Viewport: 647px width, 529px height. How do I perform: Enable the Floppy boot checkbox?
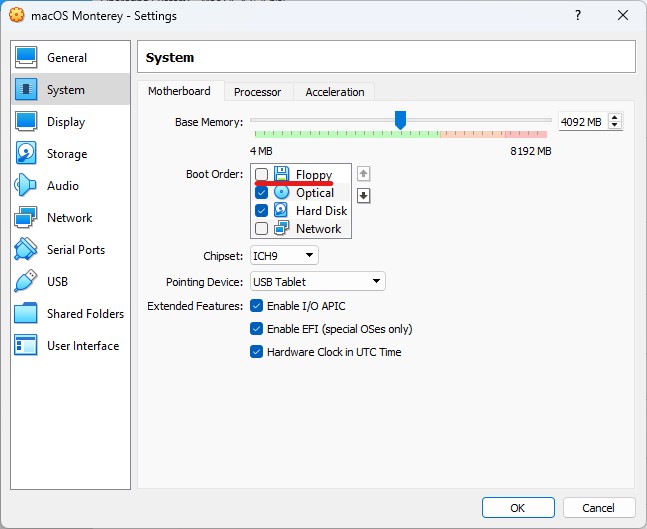tap(262, 175)
